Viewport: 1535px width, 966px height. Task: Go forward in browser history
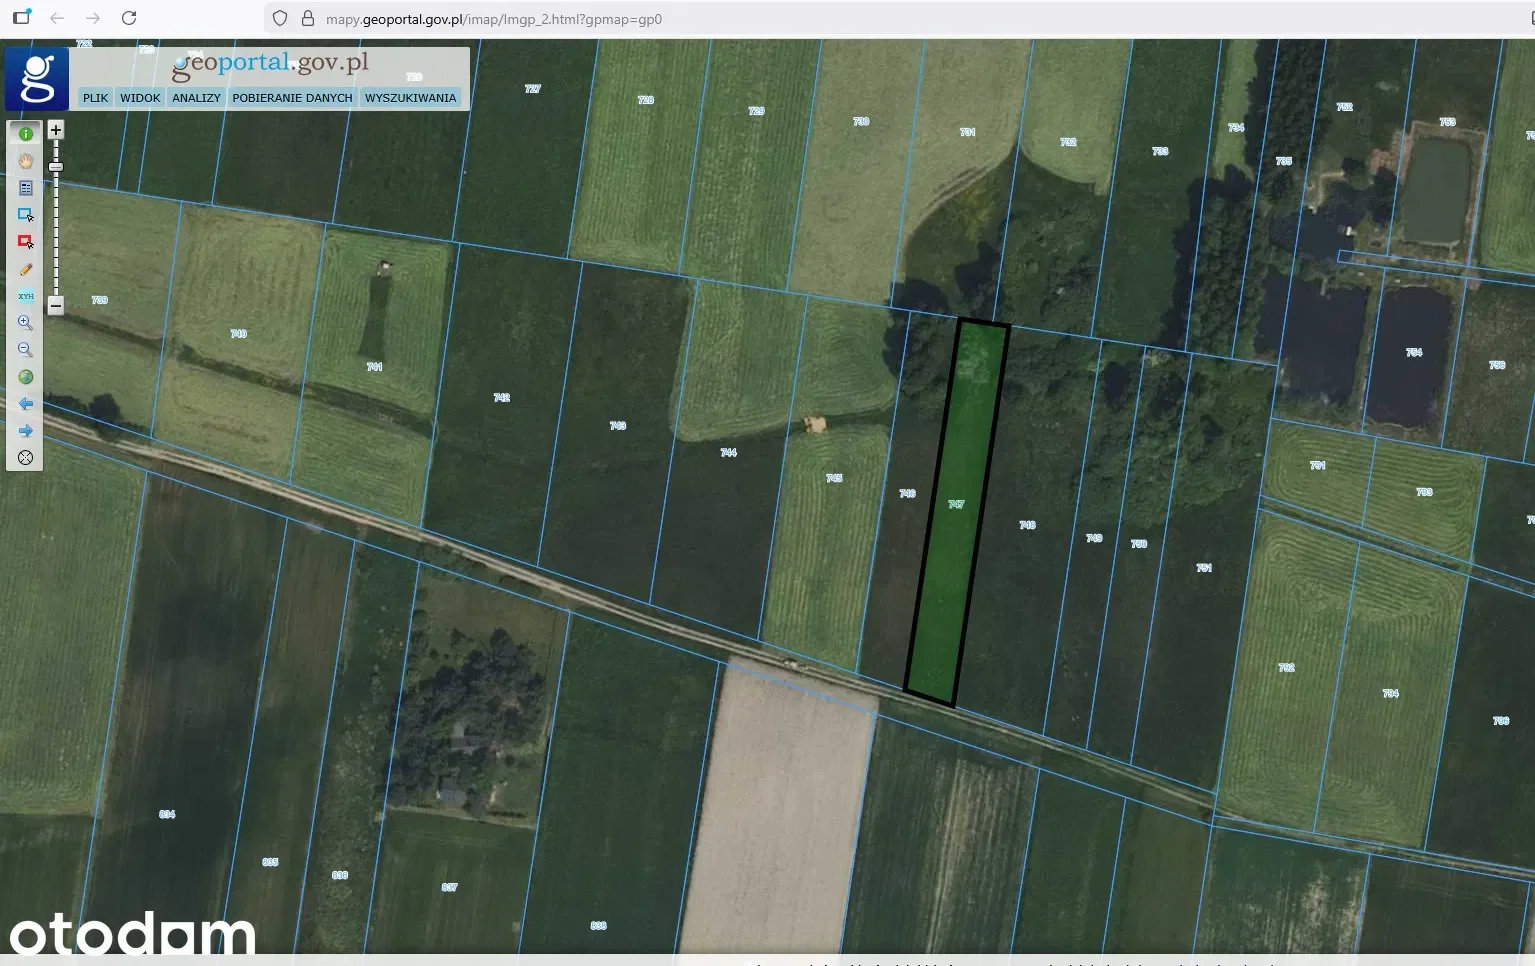tap(93, 18)
